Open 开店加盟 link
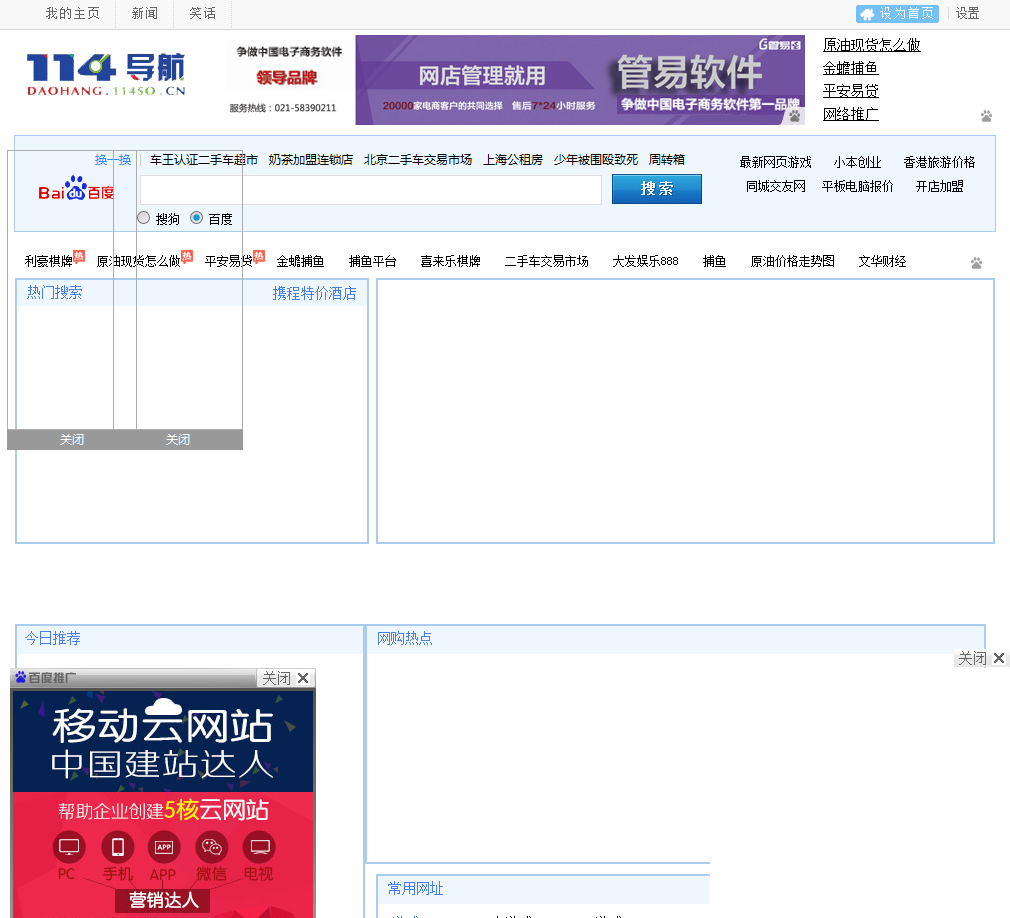This screenshot has height=918, width=1010. 939,187
